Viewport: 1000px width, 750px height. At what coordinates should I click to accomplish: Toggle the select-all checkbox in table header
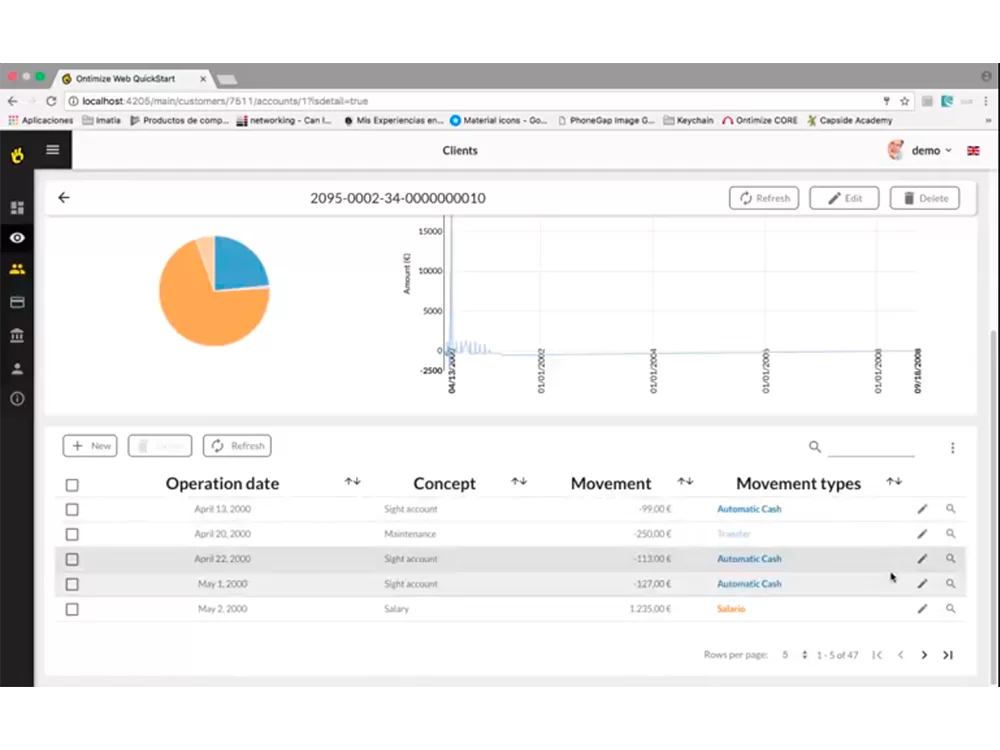tap(72, 485)
